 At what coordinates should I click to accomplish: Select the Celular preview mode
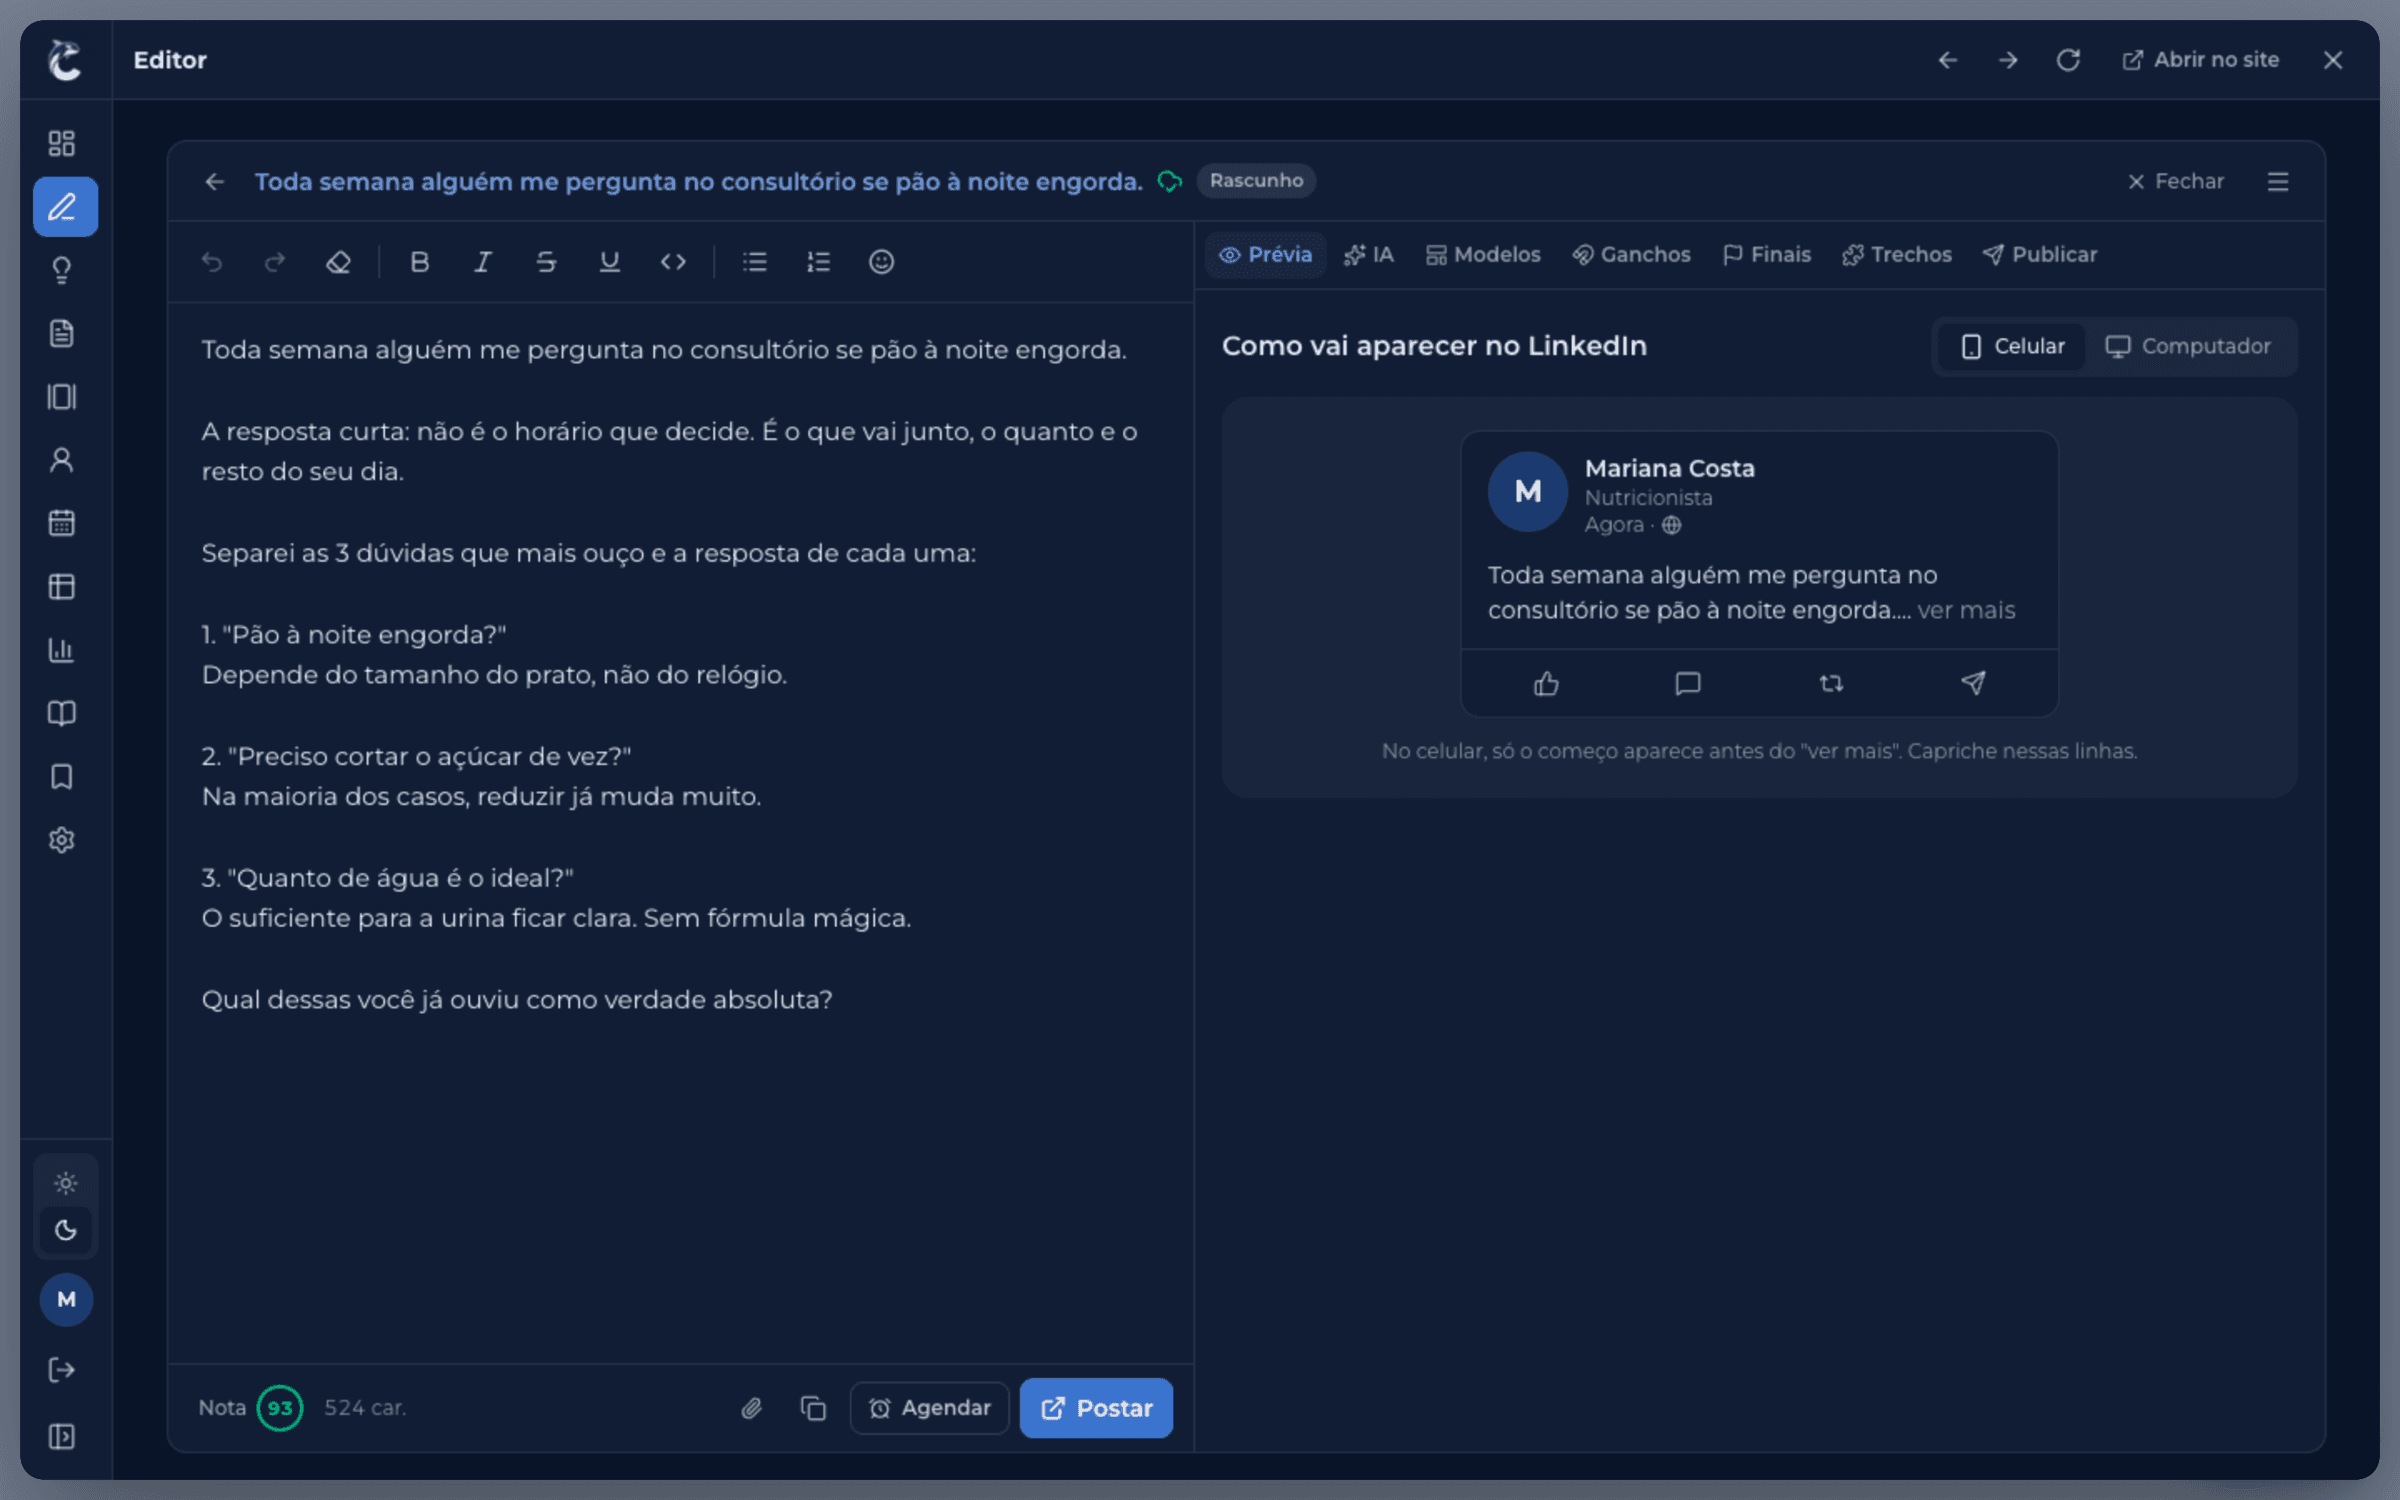pyautogui.click(x=2012, y=346)
